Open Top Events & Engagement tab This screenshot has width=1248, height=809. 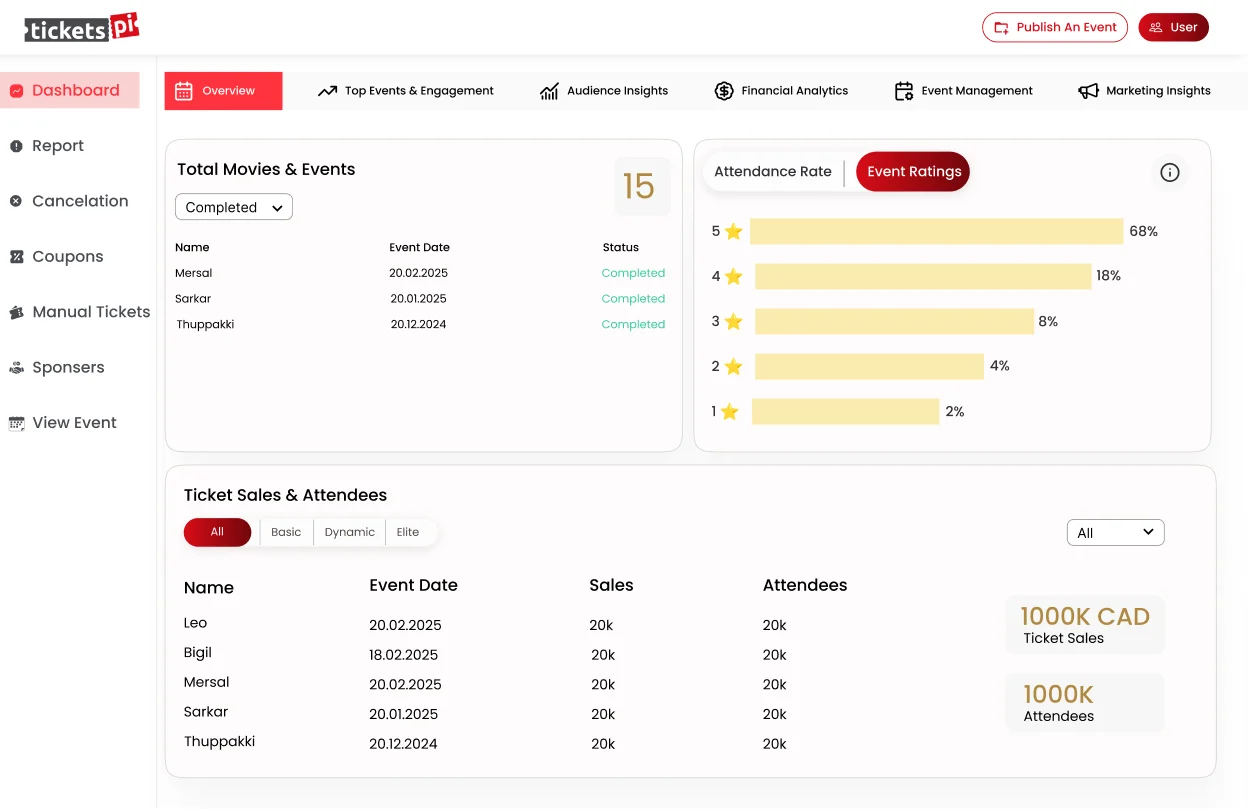pyautogui.click(x=406, y=91)
